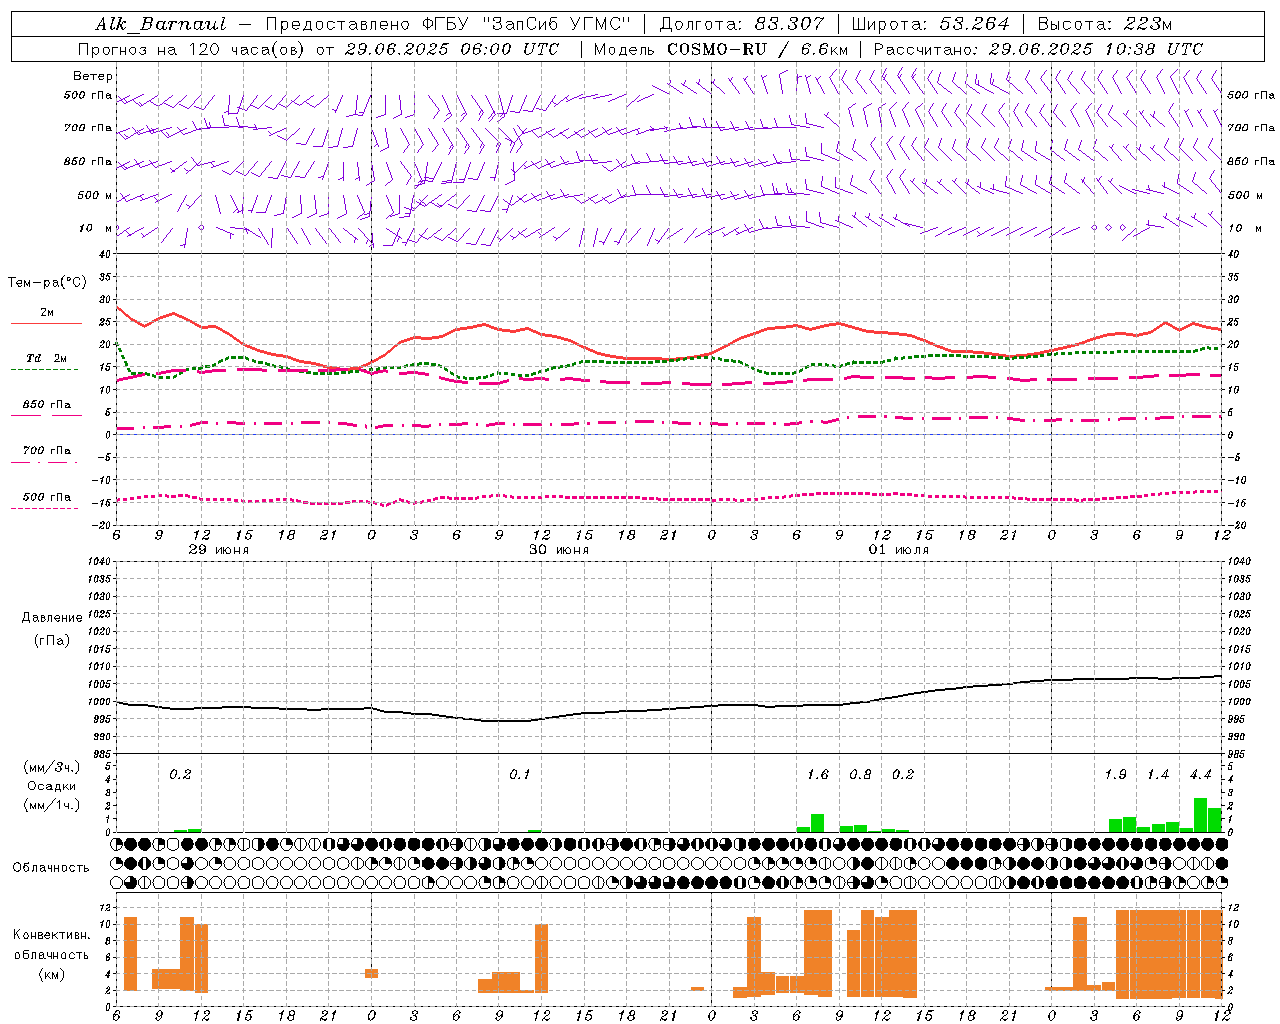Click the '29 июня' date label
Viewport: 1280px width, 1024px height.
(x=219, y=550)
